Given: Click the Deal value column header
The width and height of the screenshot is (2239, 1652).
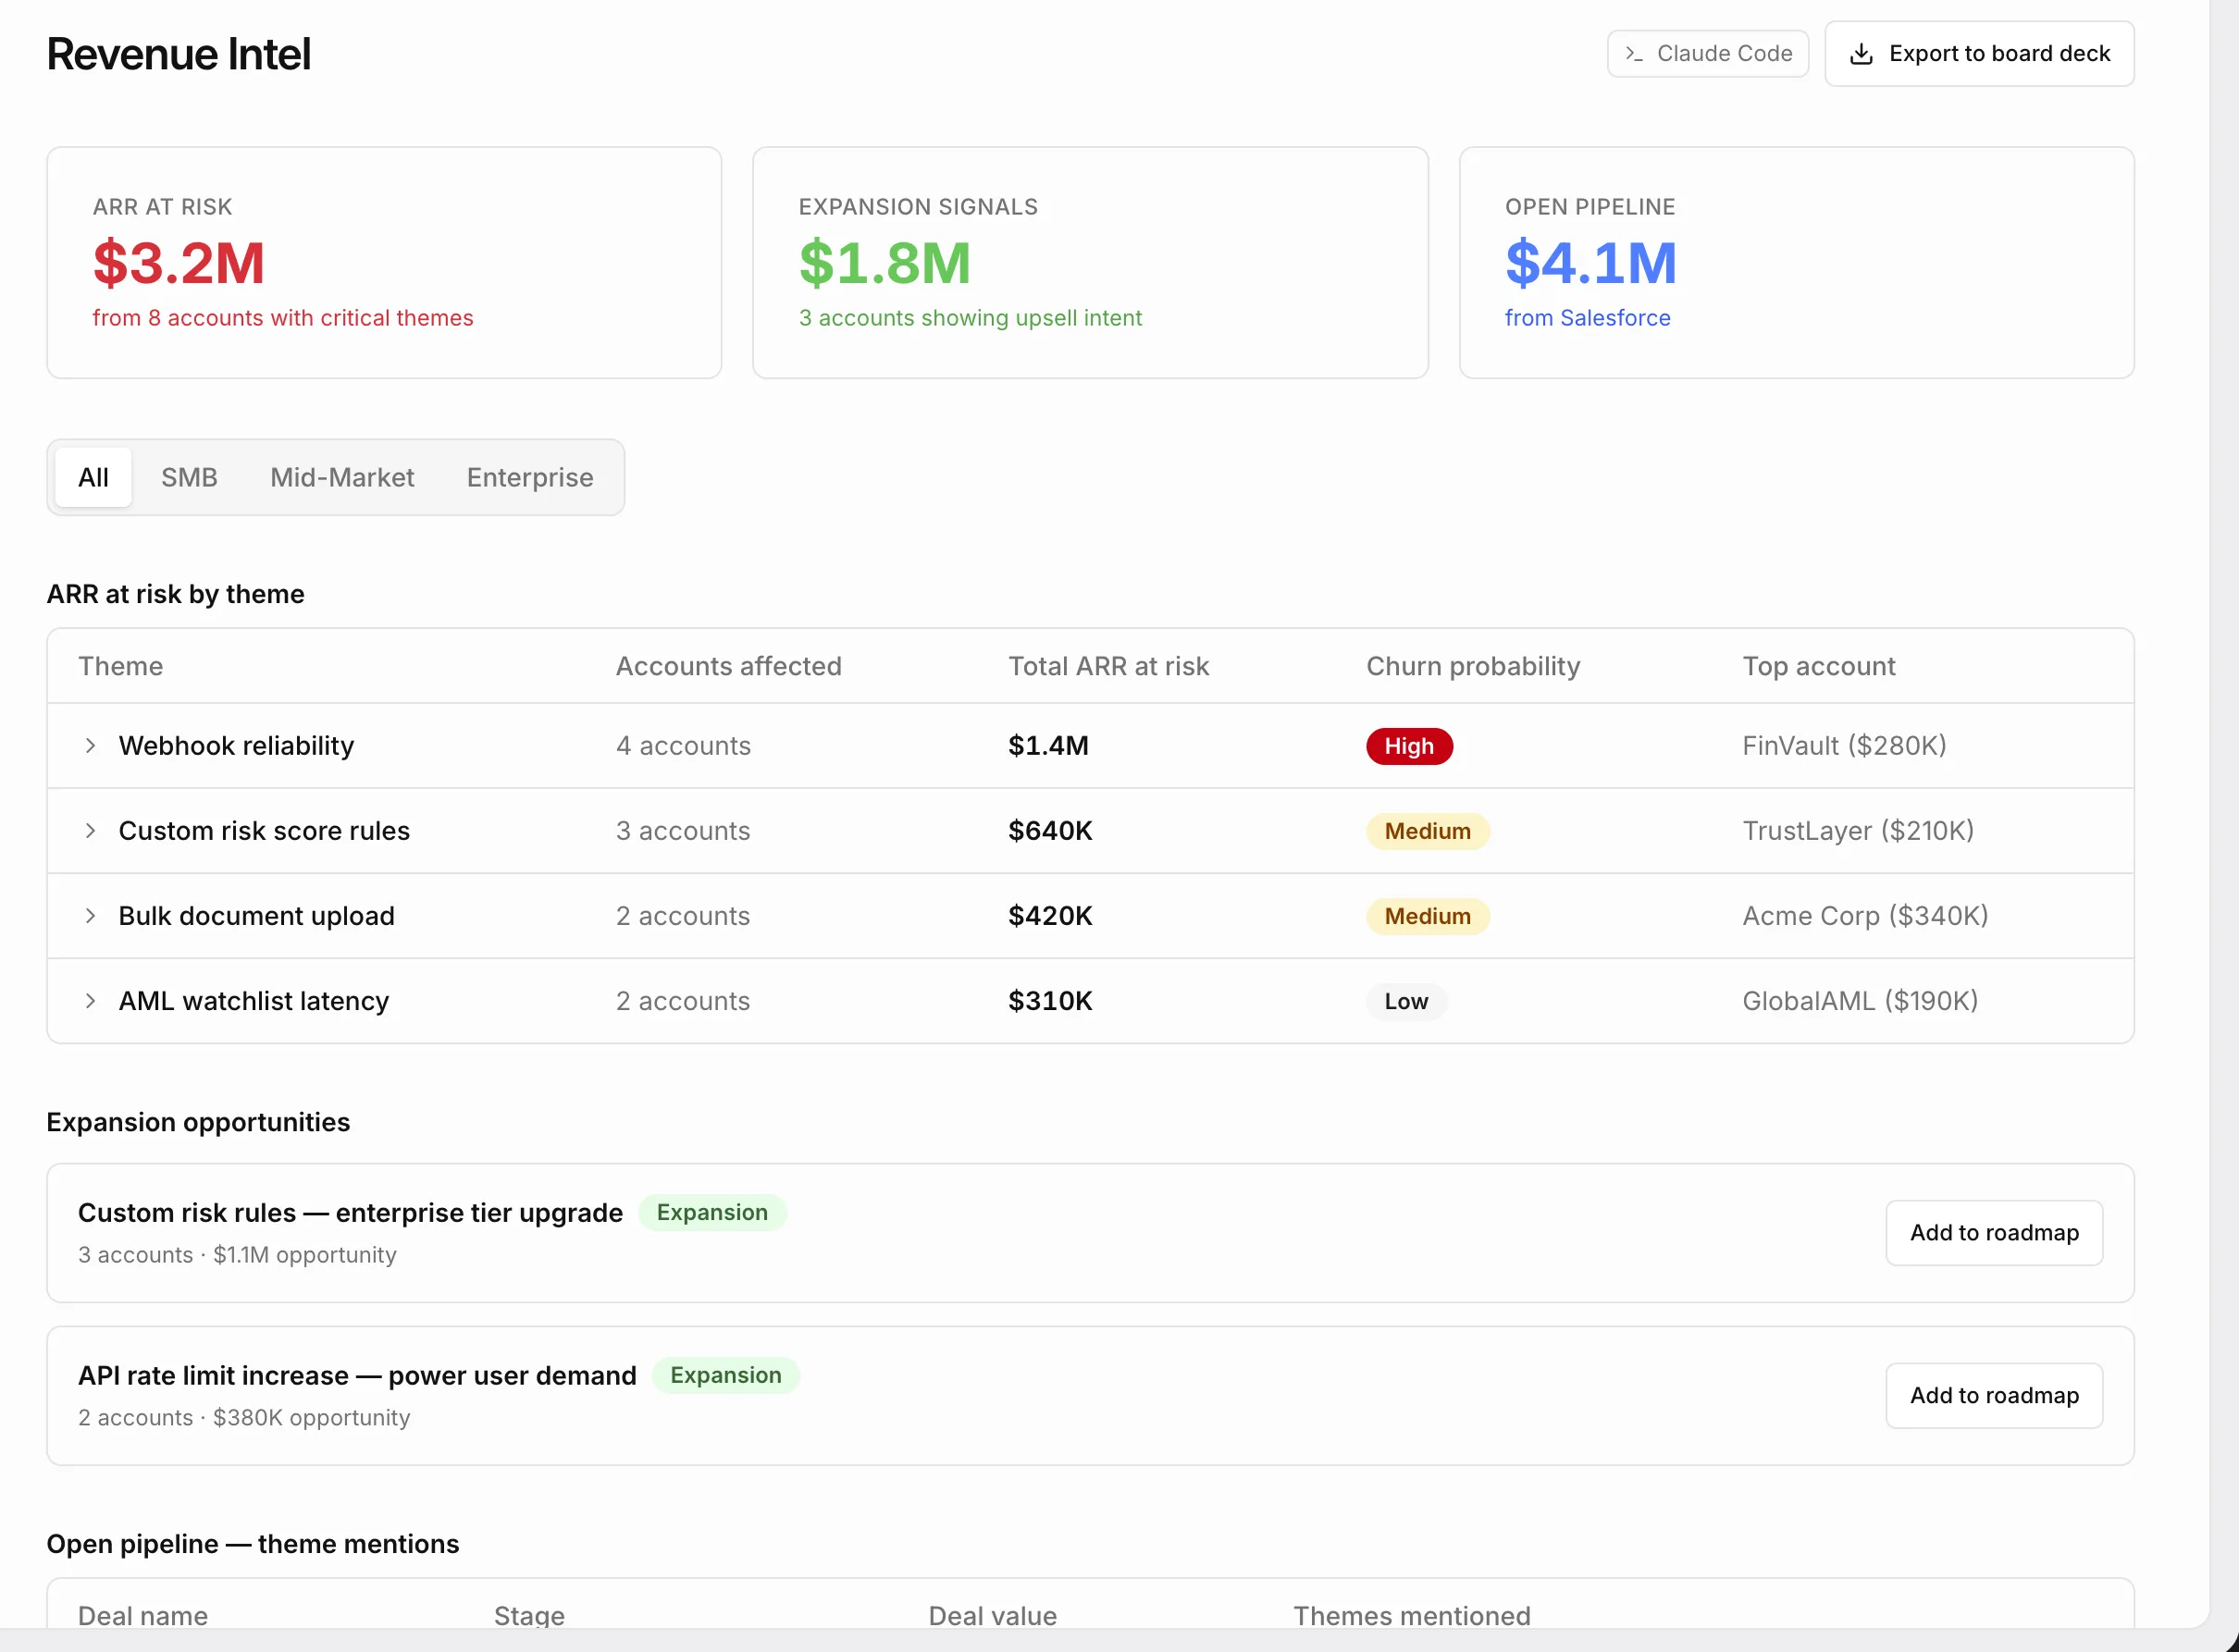Looking at the screenshot, I should [993, 1616].
